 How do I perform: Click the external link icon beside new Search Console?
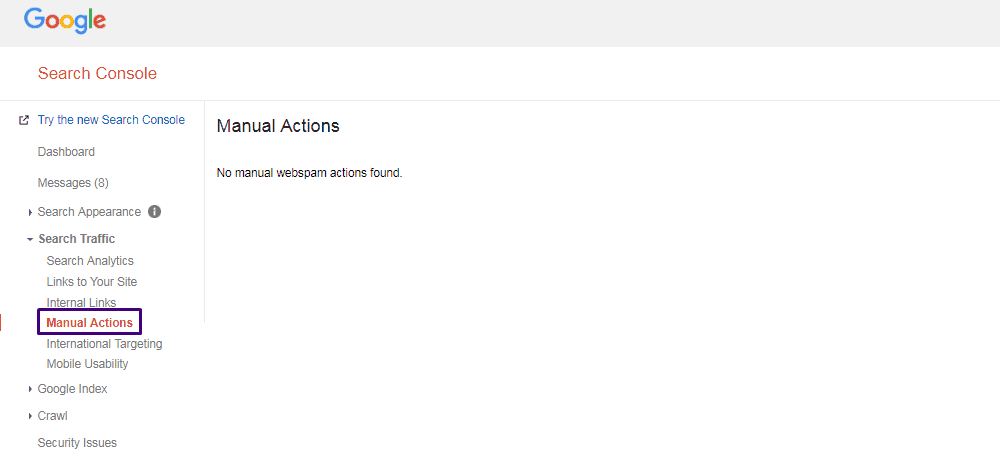tap(24, 120)
